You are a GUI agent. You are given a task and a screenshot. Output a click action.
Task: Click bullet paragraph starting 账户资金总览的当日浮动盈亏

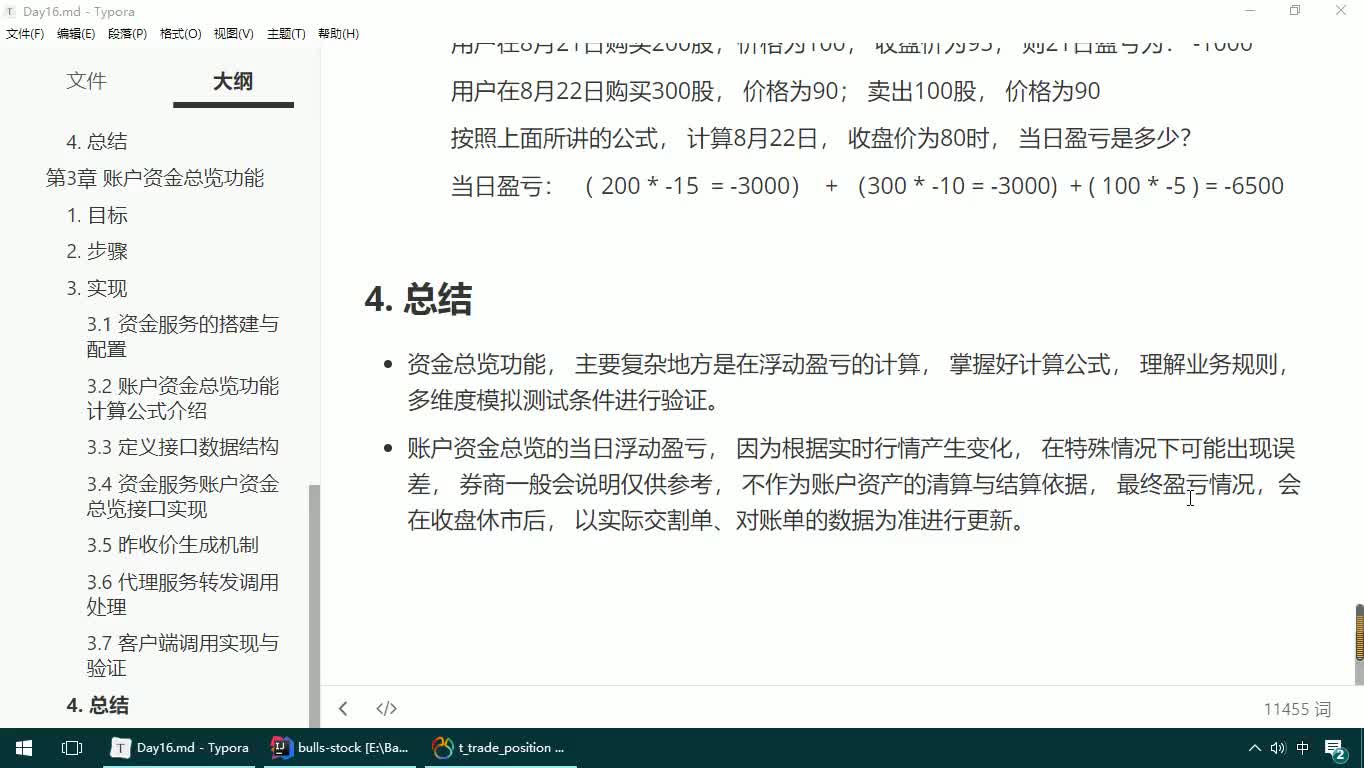coord(854,485)
